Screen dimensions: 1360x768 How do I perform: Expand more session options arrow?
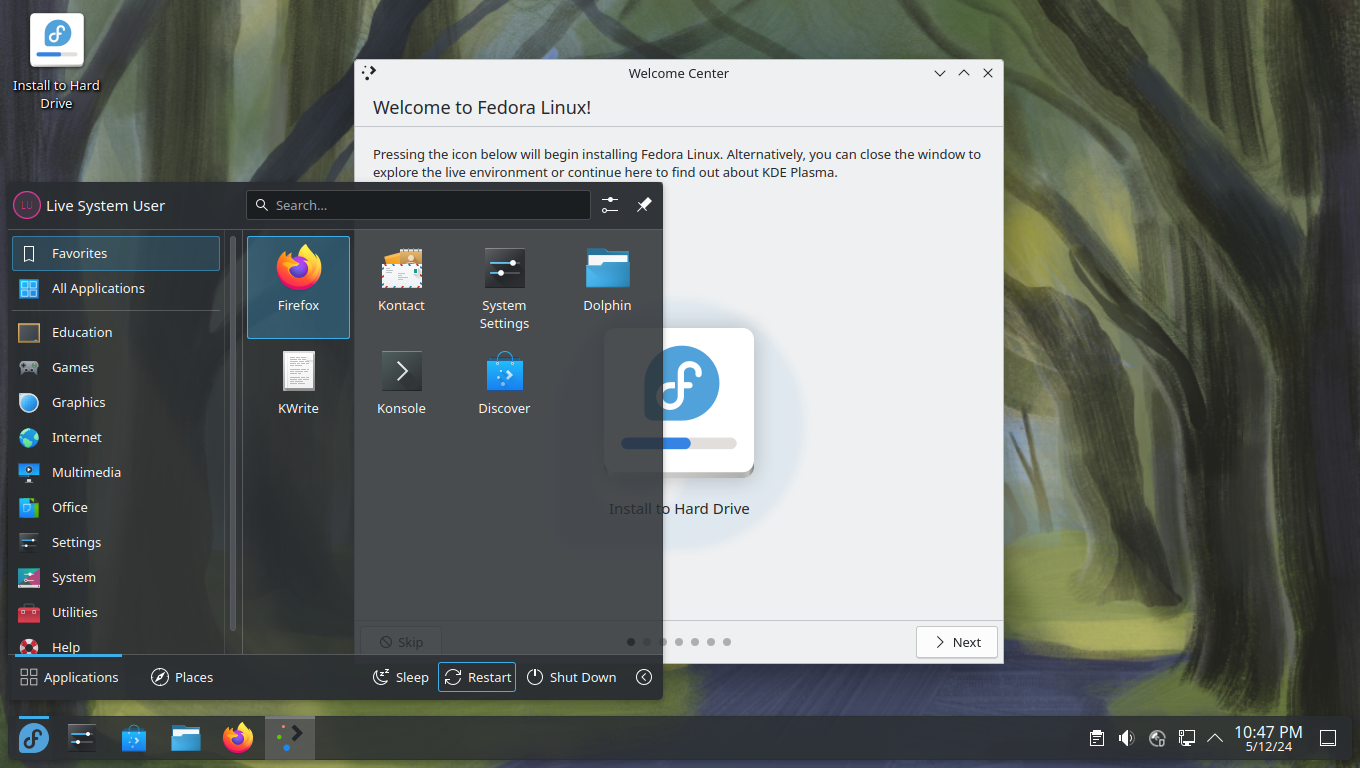[x=644, y=677]
